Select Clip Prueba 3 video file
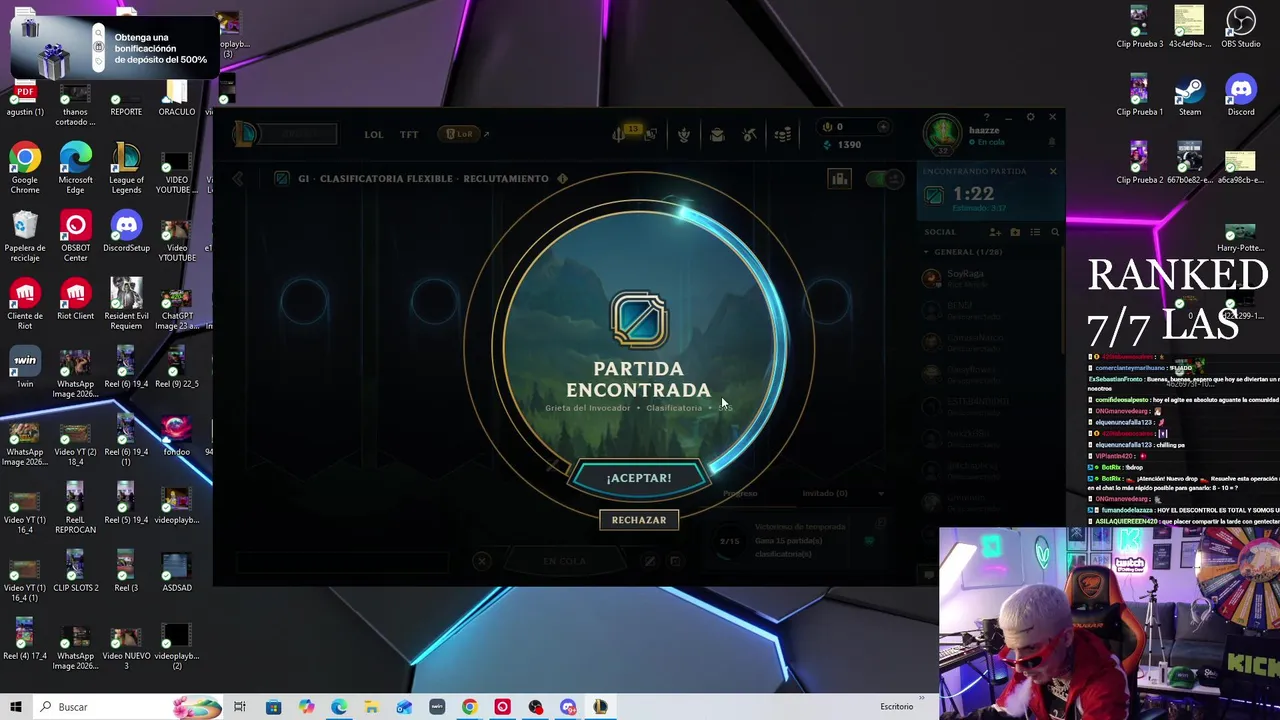The width and height of the screenshot is (1280, 720). click(1139, 28)
